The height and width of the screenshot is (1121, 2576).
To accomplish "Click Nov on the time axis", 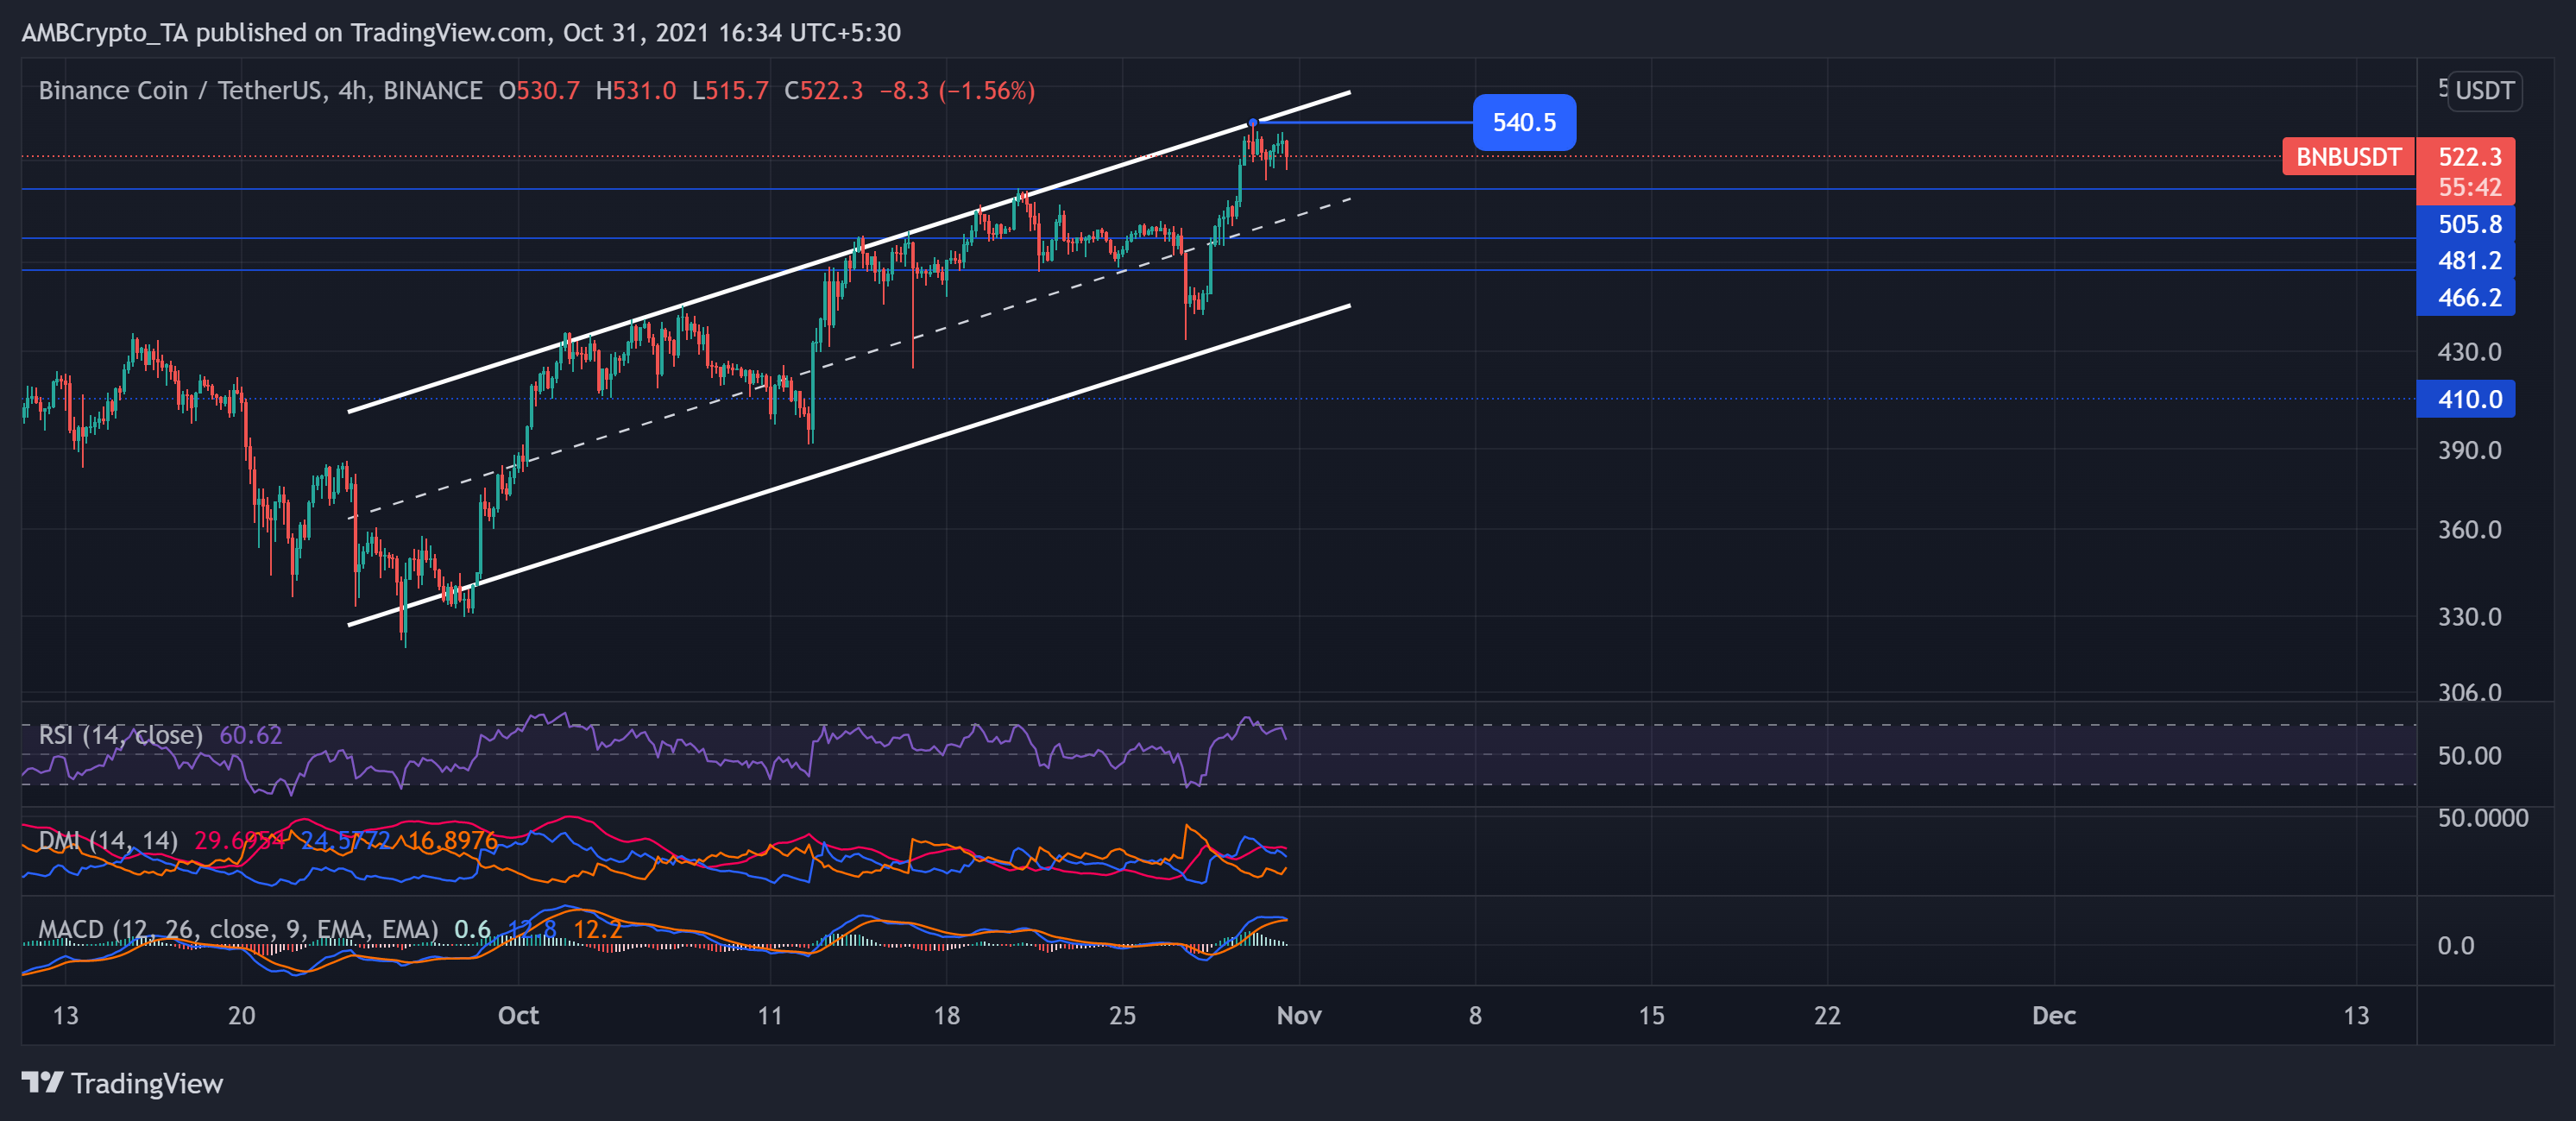I will (x=1299, y=1015).
